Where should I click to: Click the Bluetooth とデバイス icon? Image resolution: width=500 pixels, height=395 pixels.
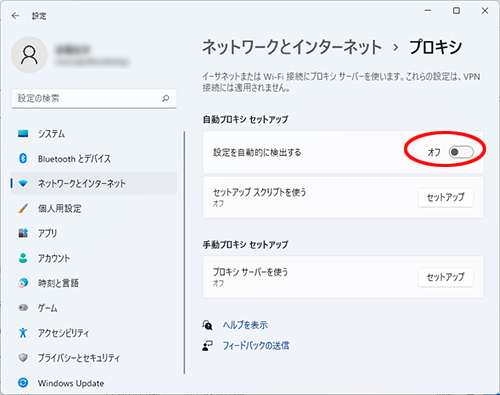coord(23,158)
